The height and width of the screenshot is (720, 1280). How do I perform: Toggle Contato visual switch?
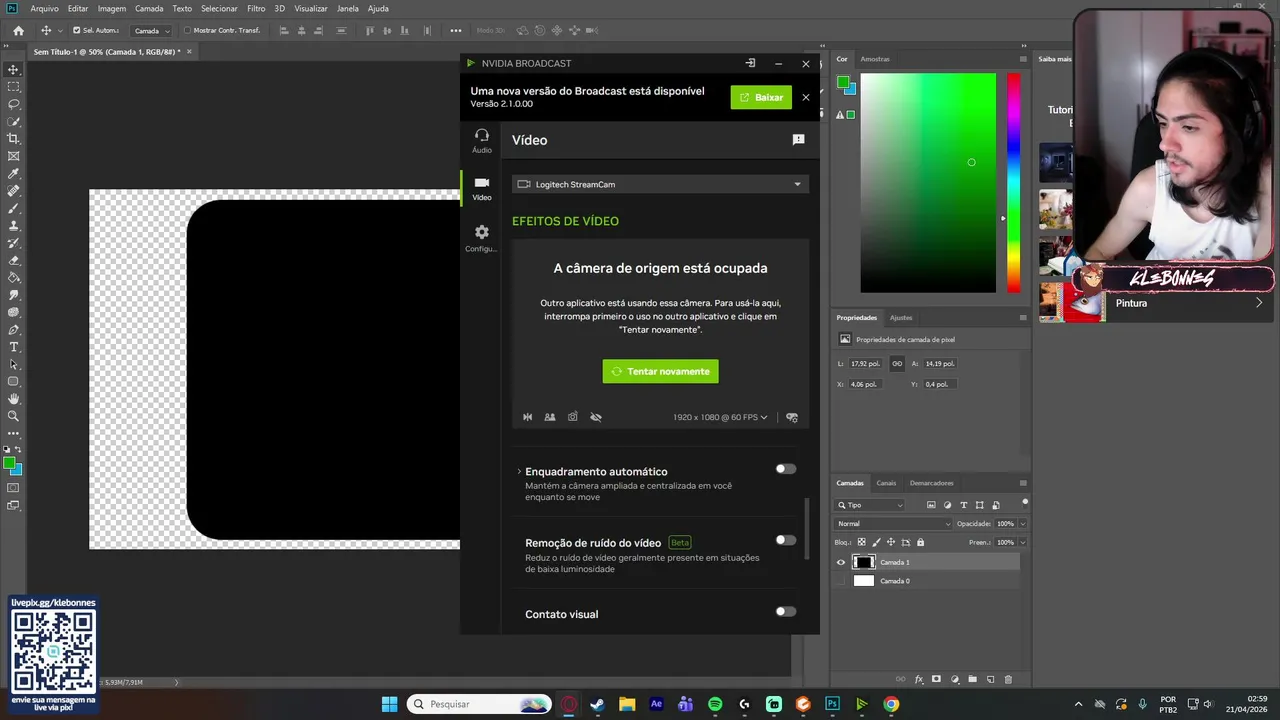[786, 611]
